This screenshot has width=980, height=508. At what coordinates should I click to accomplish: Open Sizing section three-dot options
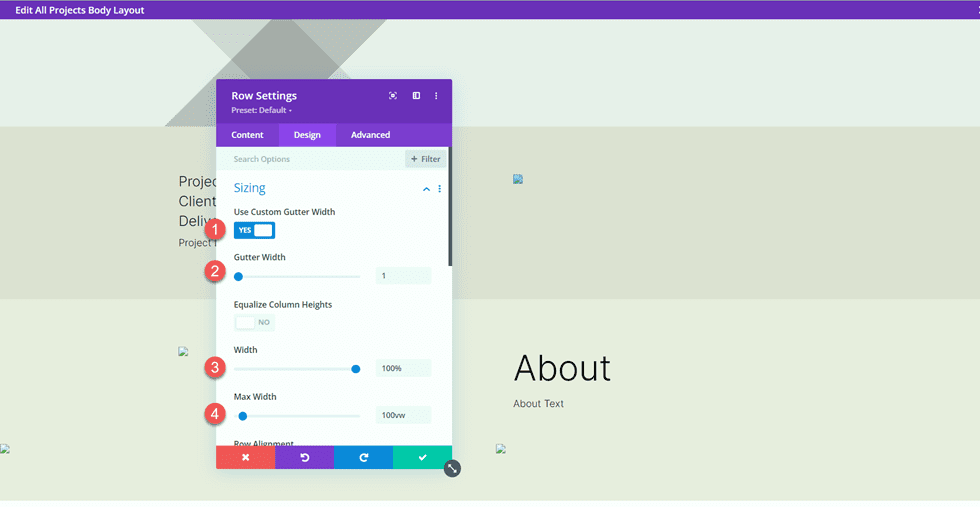coord(439,188)
